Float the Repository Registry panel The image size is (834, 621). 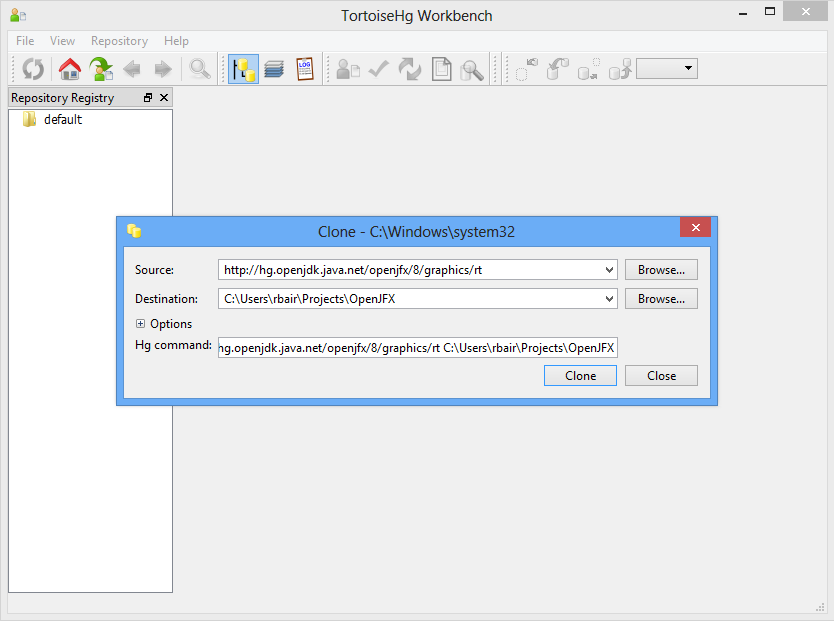coord(148,97)
